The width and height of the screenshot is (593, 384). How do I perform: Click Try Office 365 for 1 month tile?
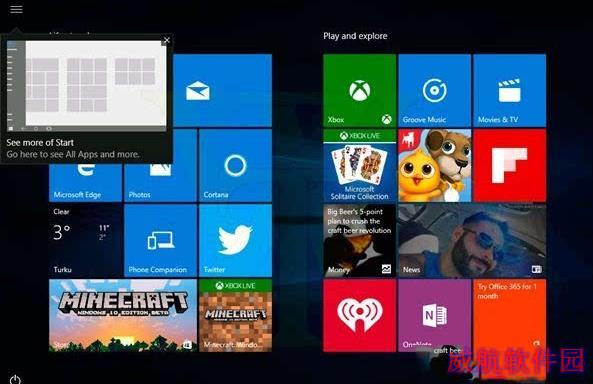point(510,316)
